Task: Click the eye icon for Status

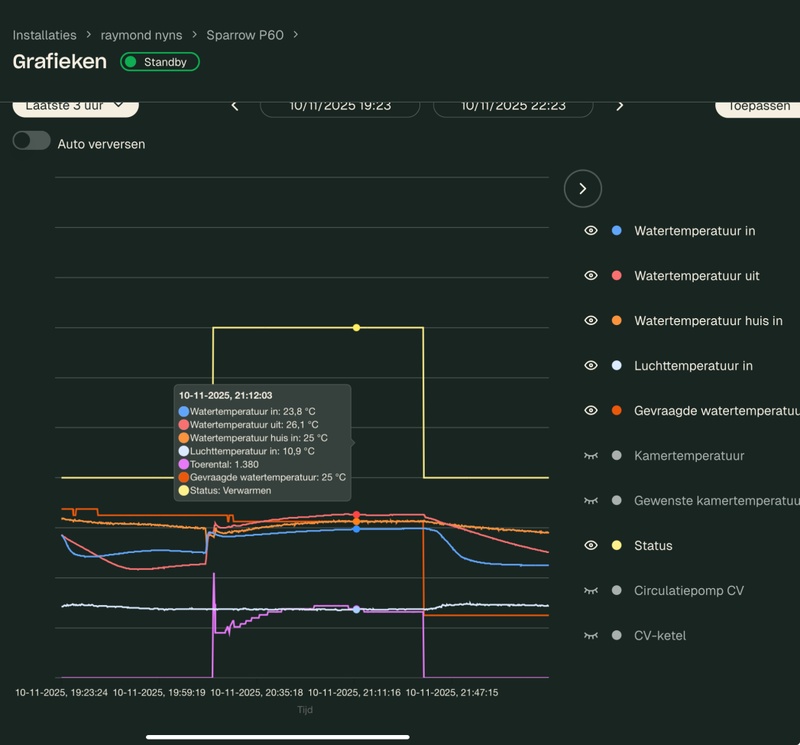Action: 591,546
